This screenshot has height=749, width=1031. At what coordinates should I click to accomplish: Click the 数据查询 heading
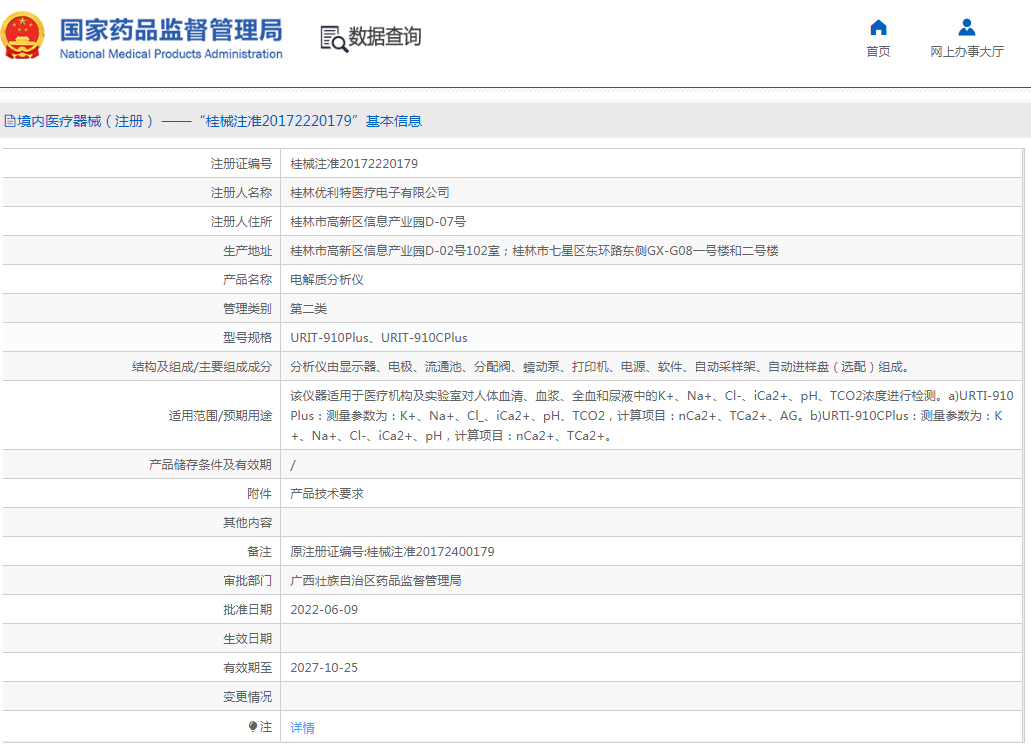point(385,37)
